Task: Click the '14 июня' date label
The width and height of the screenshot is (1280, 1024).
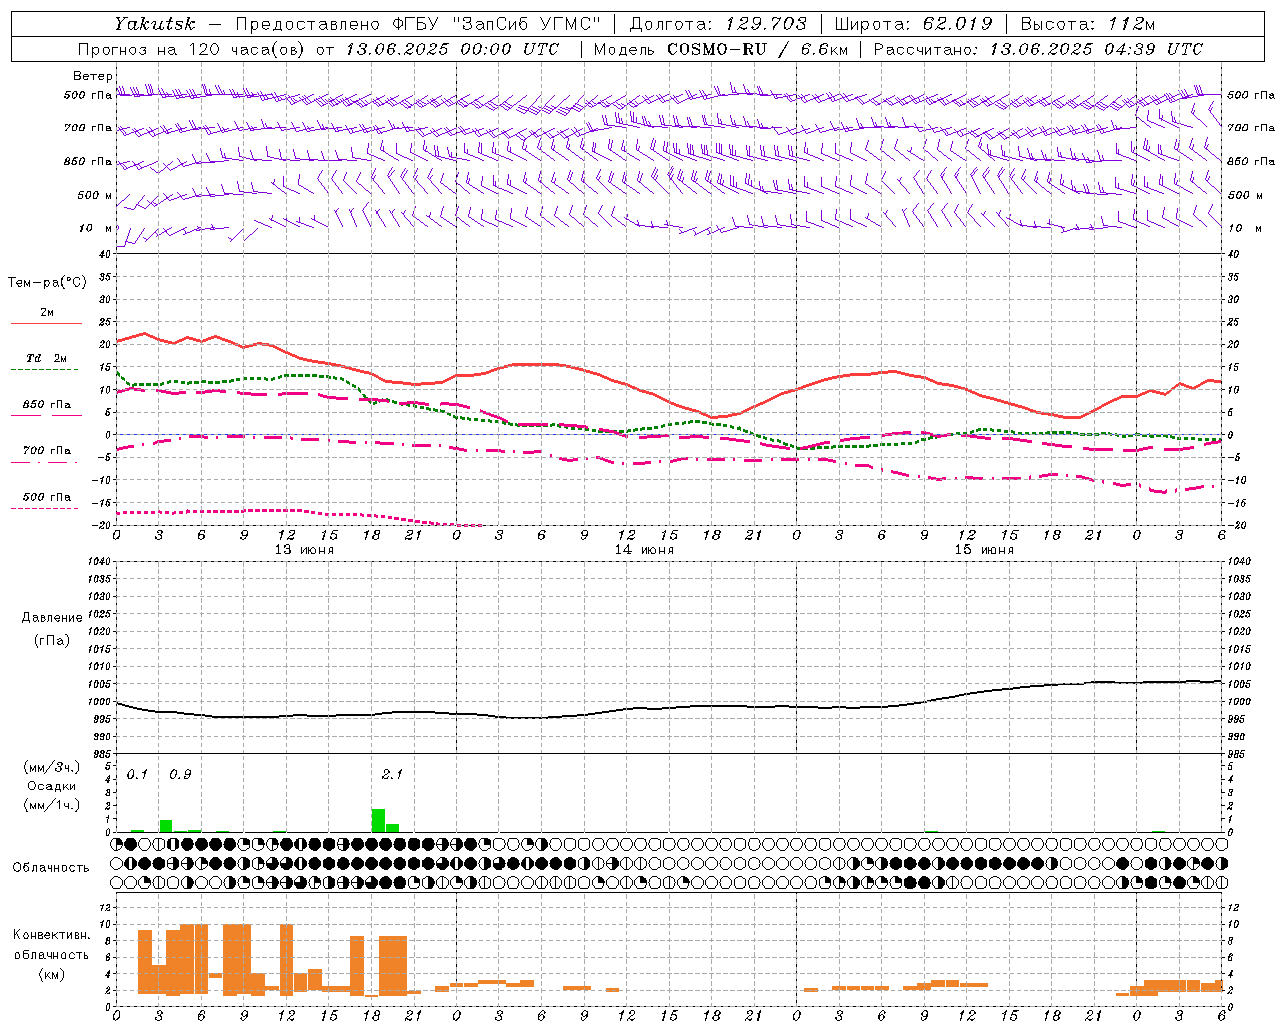Action: 644,550
